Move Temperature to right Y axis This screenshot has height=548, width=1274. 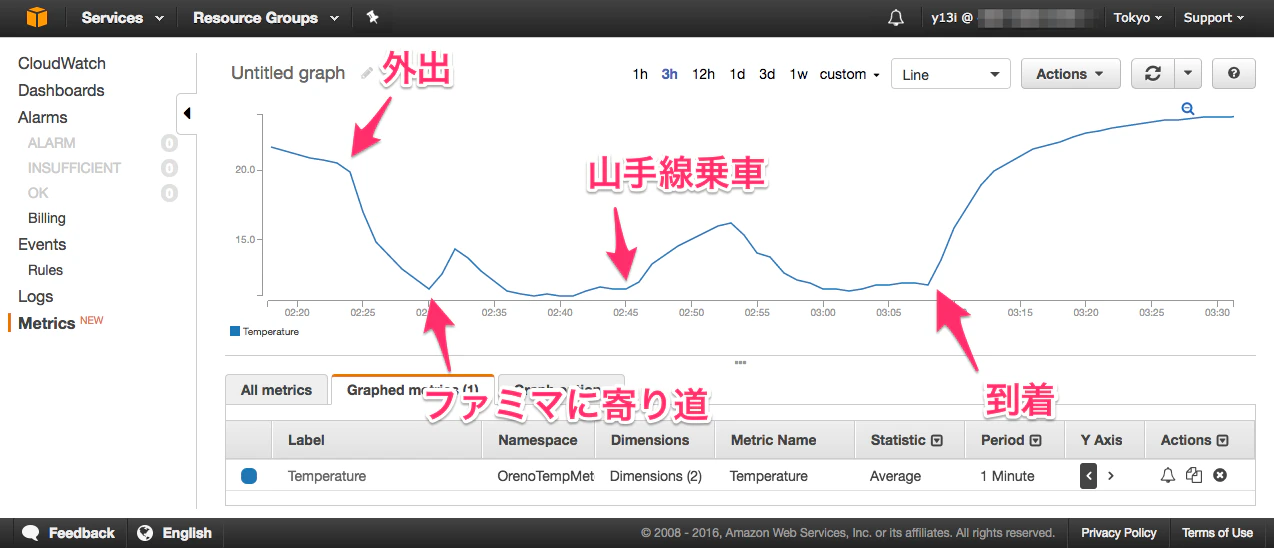click(x=1110, y=476)
